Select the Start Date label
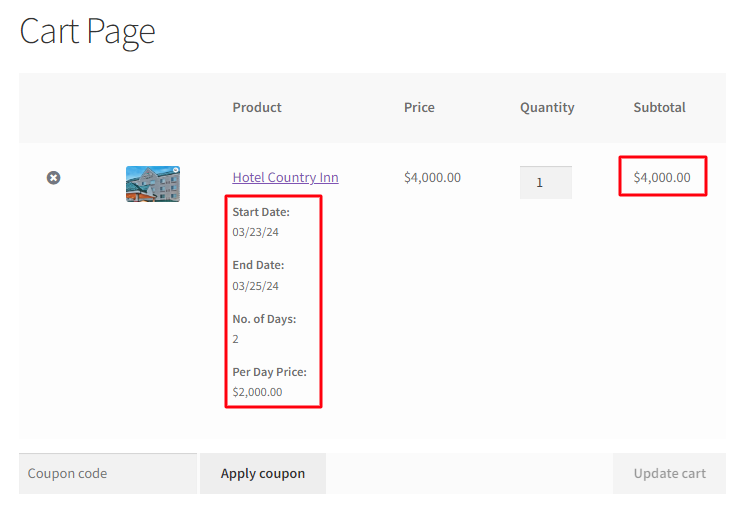The image size is (743, 513). click(x=261, y=212)
